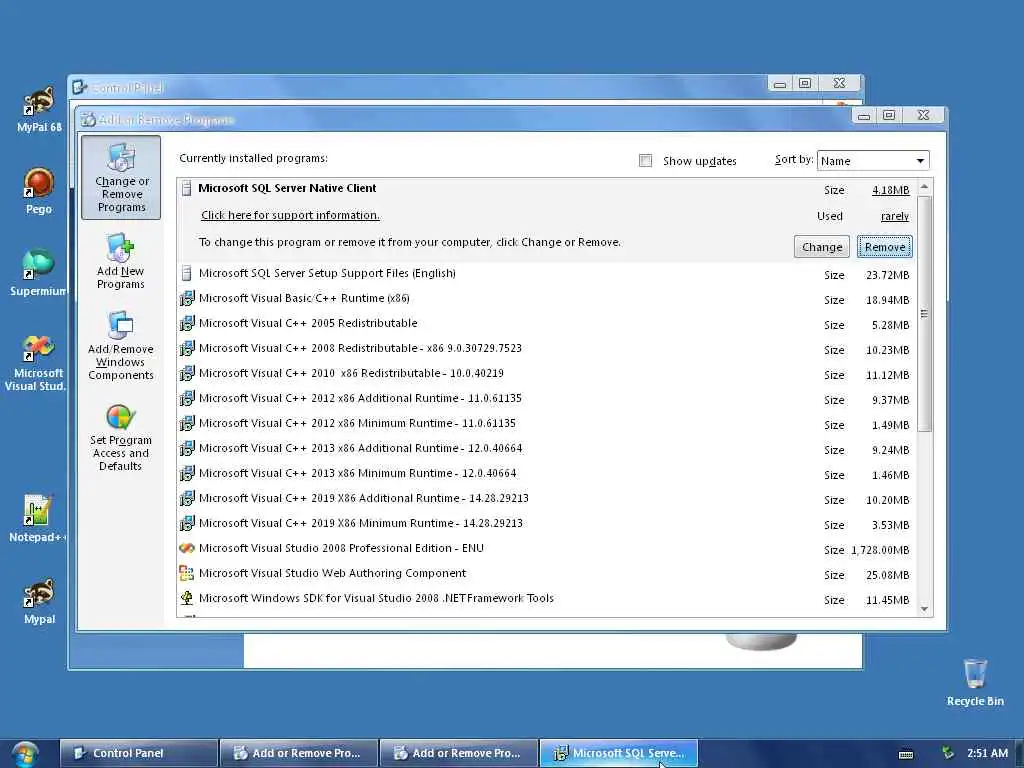Switch to Microsoft SQL Server taskbar button
The image size is (1024, 768).
618,753
